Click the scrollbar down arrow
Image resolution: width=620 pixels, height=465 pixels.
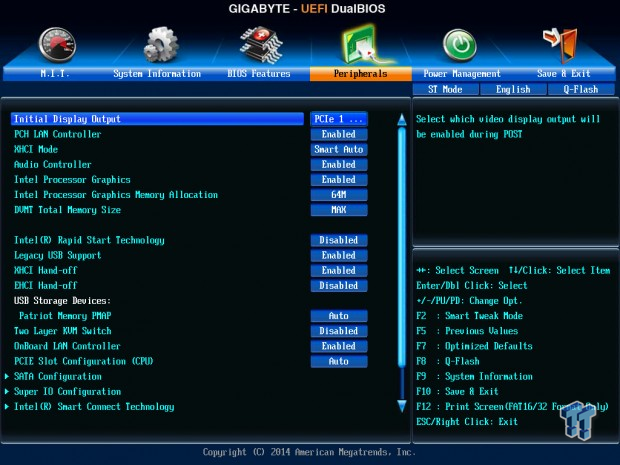(402, 406)
